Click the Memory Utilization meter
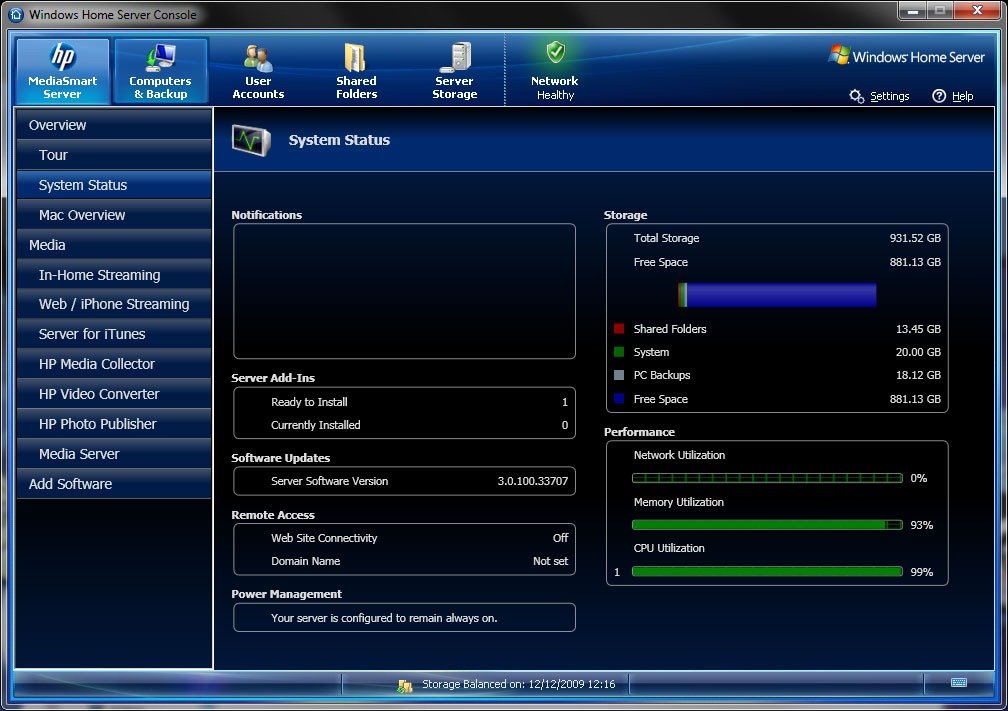The width and height of the screenshot is (1008, 711). point(767,525)
